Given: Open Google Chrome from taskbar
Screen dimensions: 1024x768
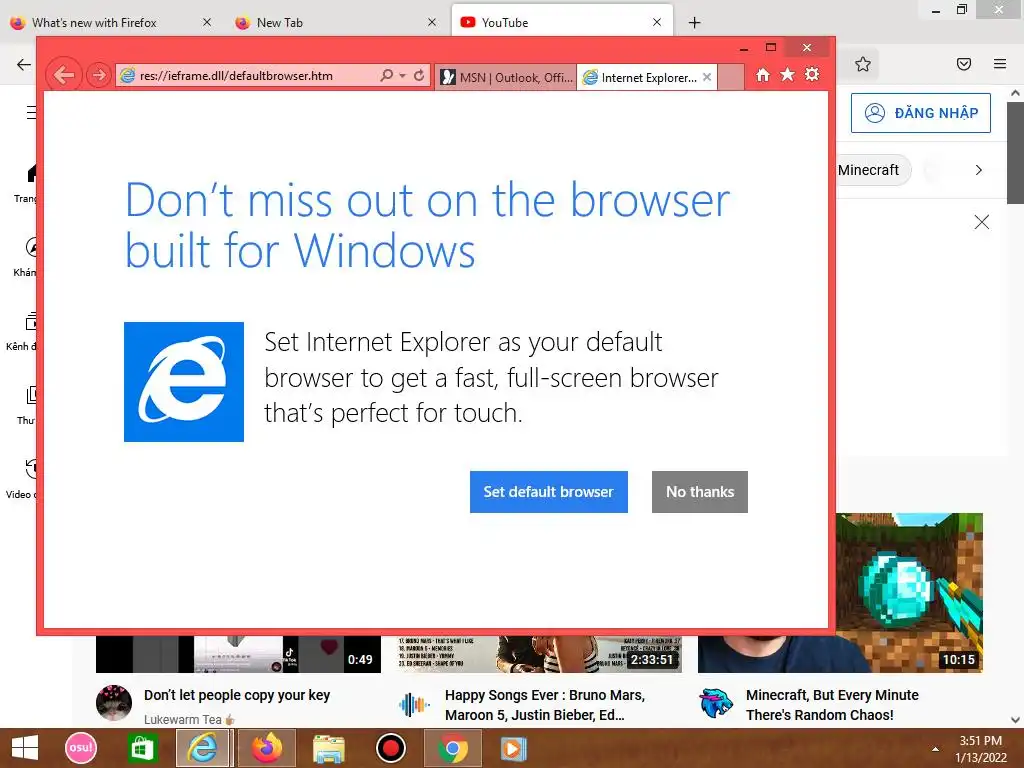Looking at the screenshot, I should point(453,748).
